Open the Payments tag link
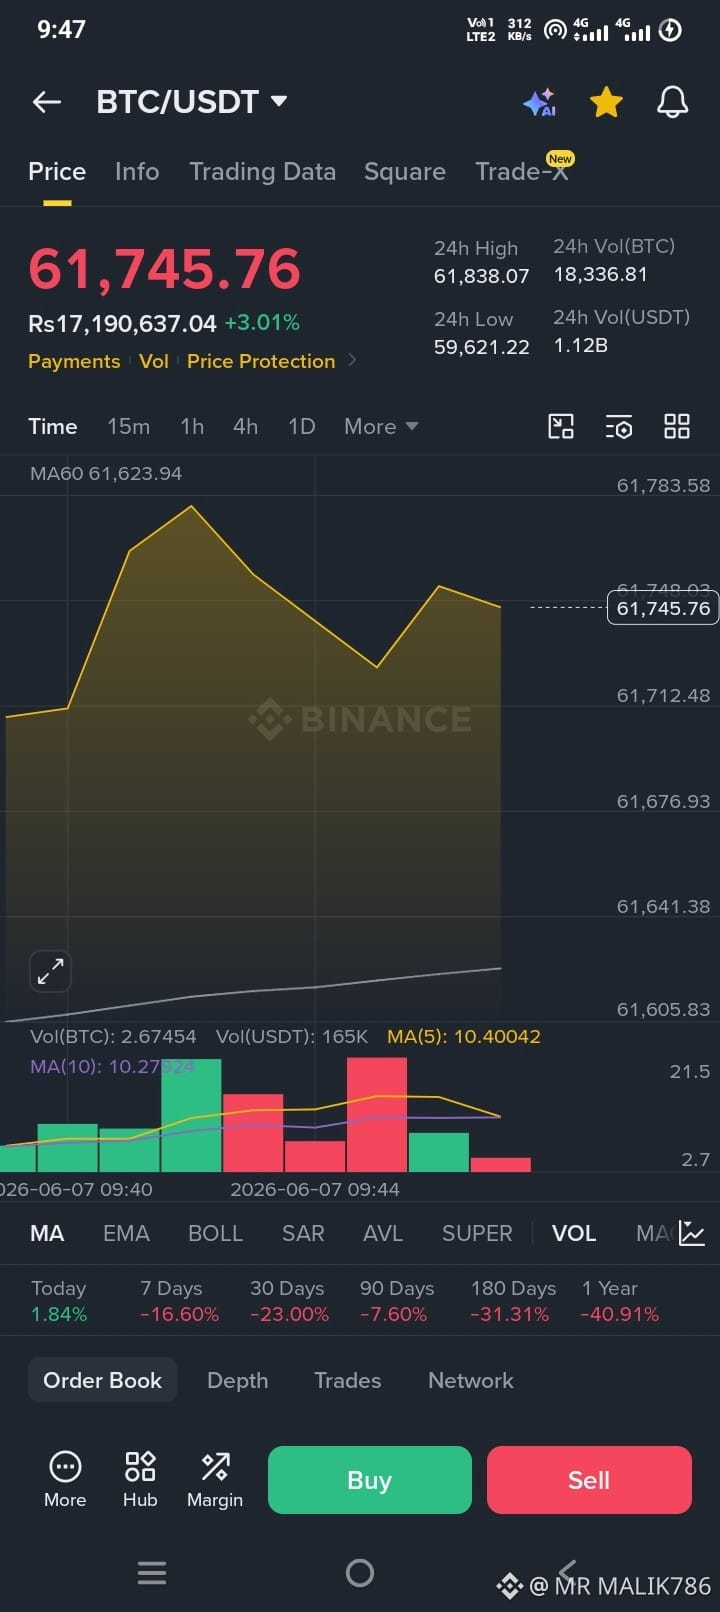 click(x=74, y=361)
